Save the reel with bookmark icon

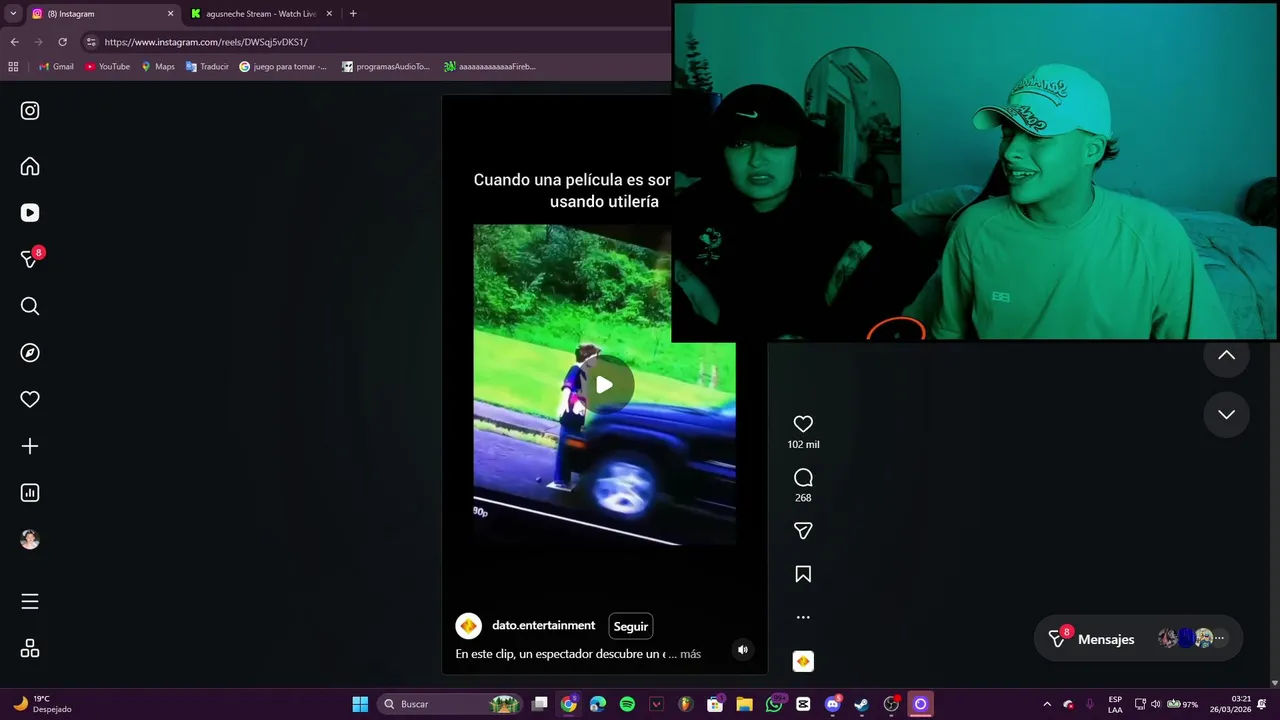(x=803, y=574)
